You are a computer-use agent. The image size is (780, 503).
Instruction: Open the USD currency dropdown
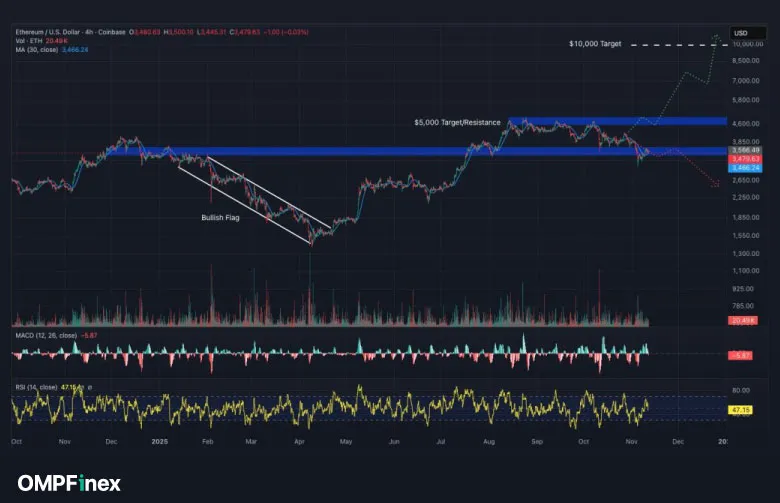pyautogui.click(x=741, y=33)
